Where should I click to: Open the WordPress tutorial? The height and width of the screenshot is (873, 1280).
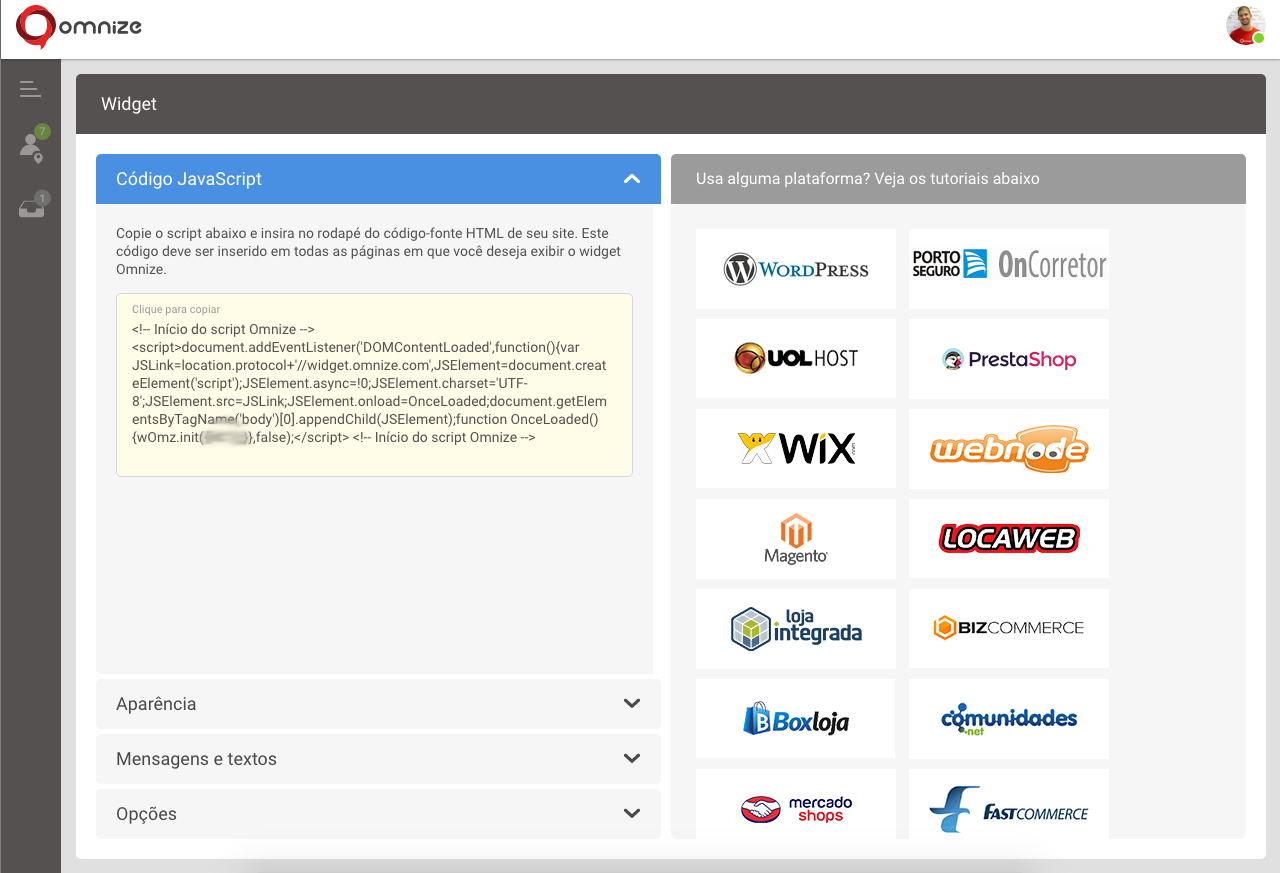796,269
